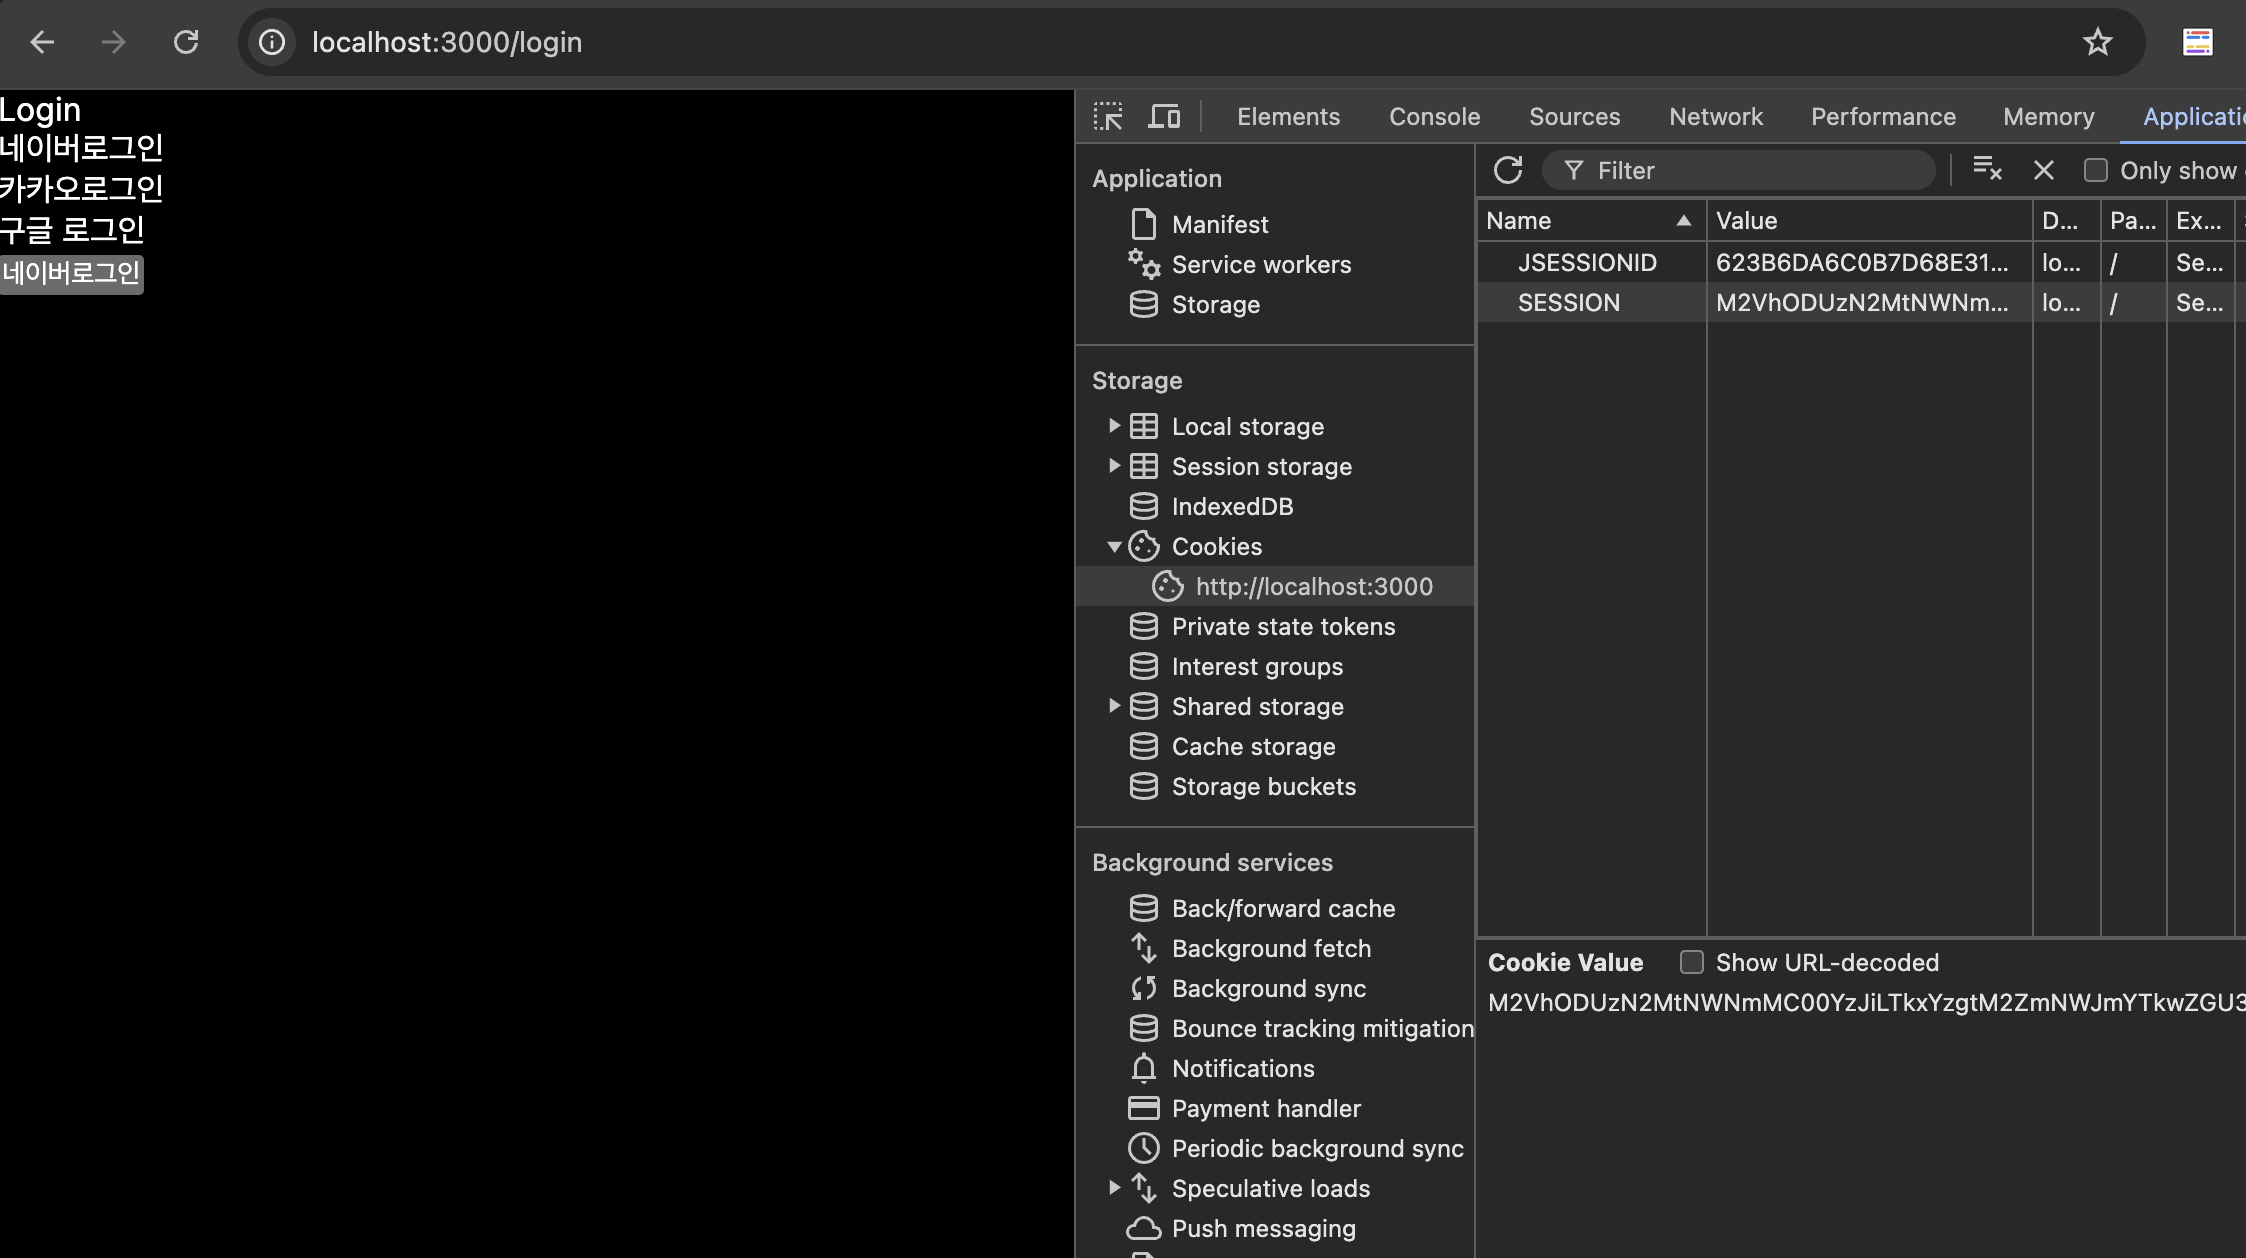Bookmark this page with star icon
The width and height of the screenshot is (2246, 1258).
[2097, 42]
